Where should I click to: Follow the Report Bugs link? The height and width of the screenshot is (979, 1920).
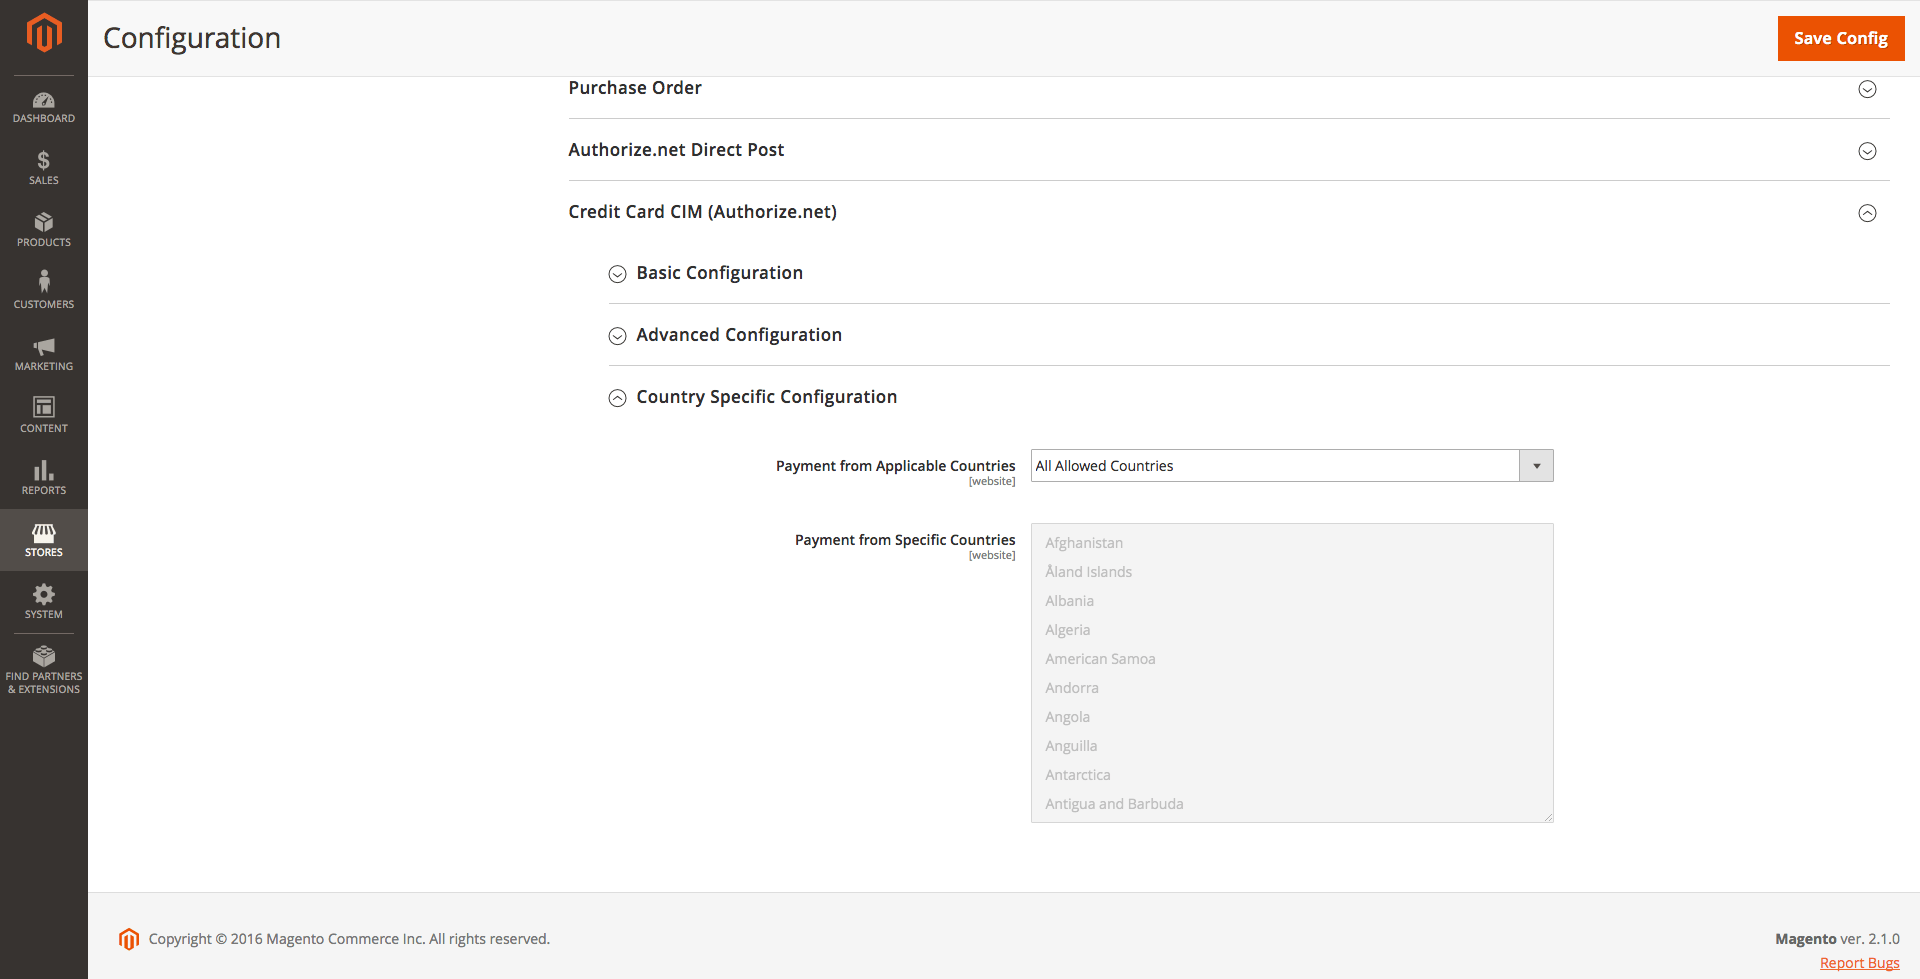click(1859, 963)
